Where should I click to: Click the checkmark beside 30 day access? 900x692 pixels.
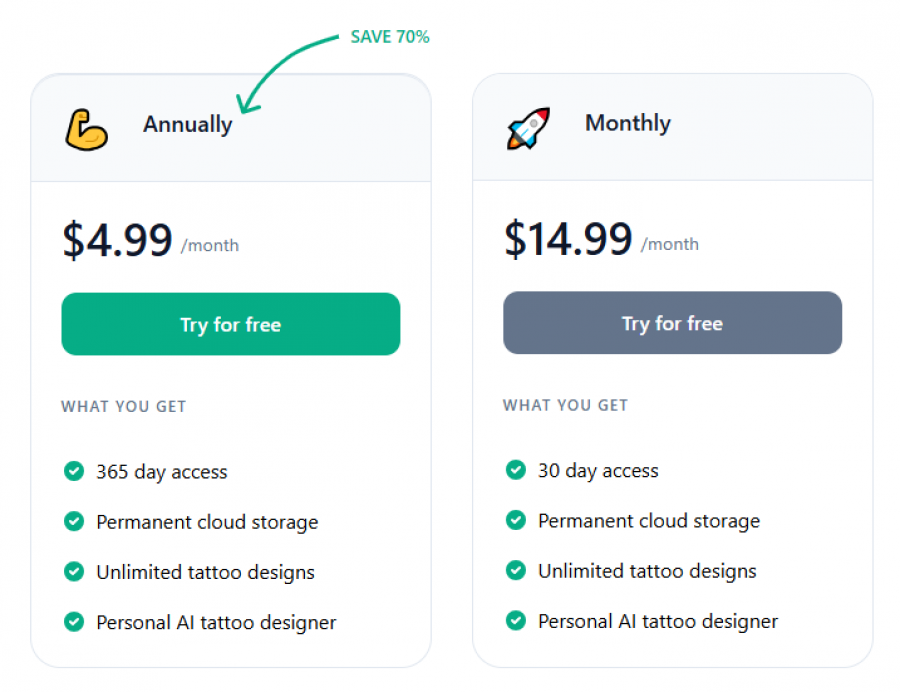coord(516,470)
